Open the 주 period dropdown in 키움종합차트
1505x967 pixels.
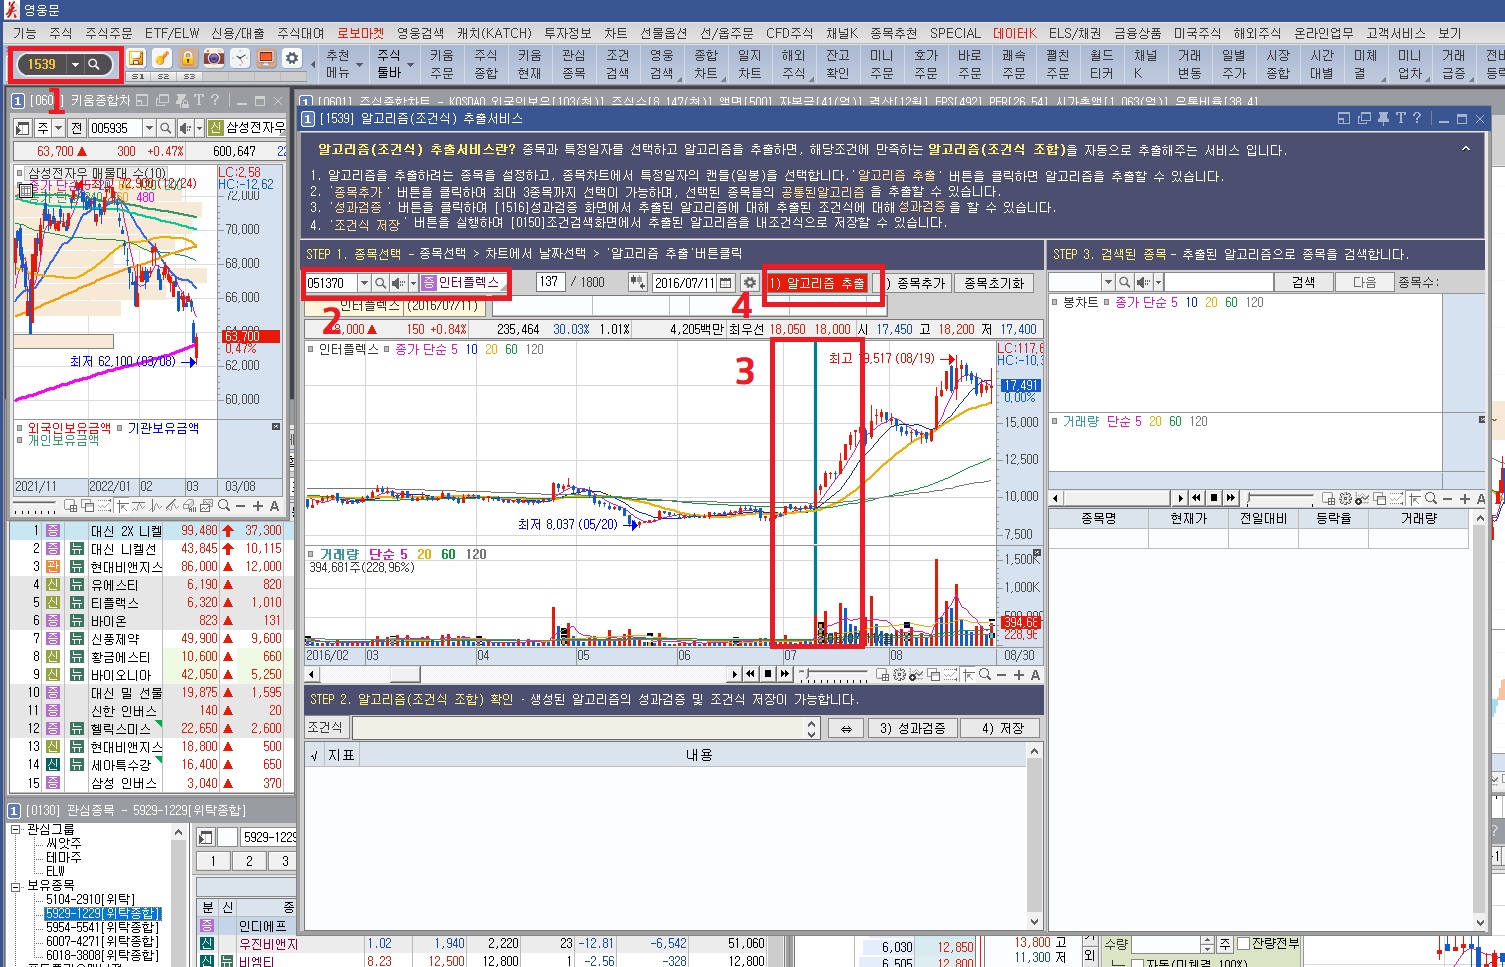[59, 128]
